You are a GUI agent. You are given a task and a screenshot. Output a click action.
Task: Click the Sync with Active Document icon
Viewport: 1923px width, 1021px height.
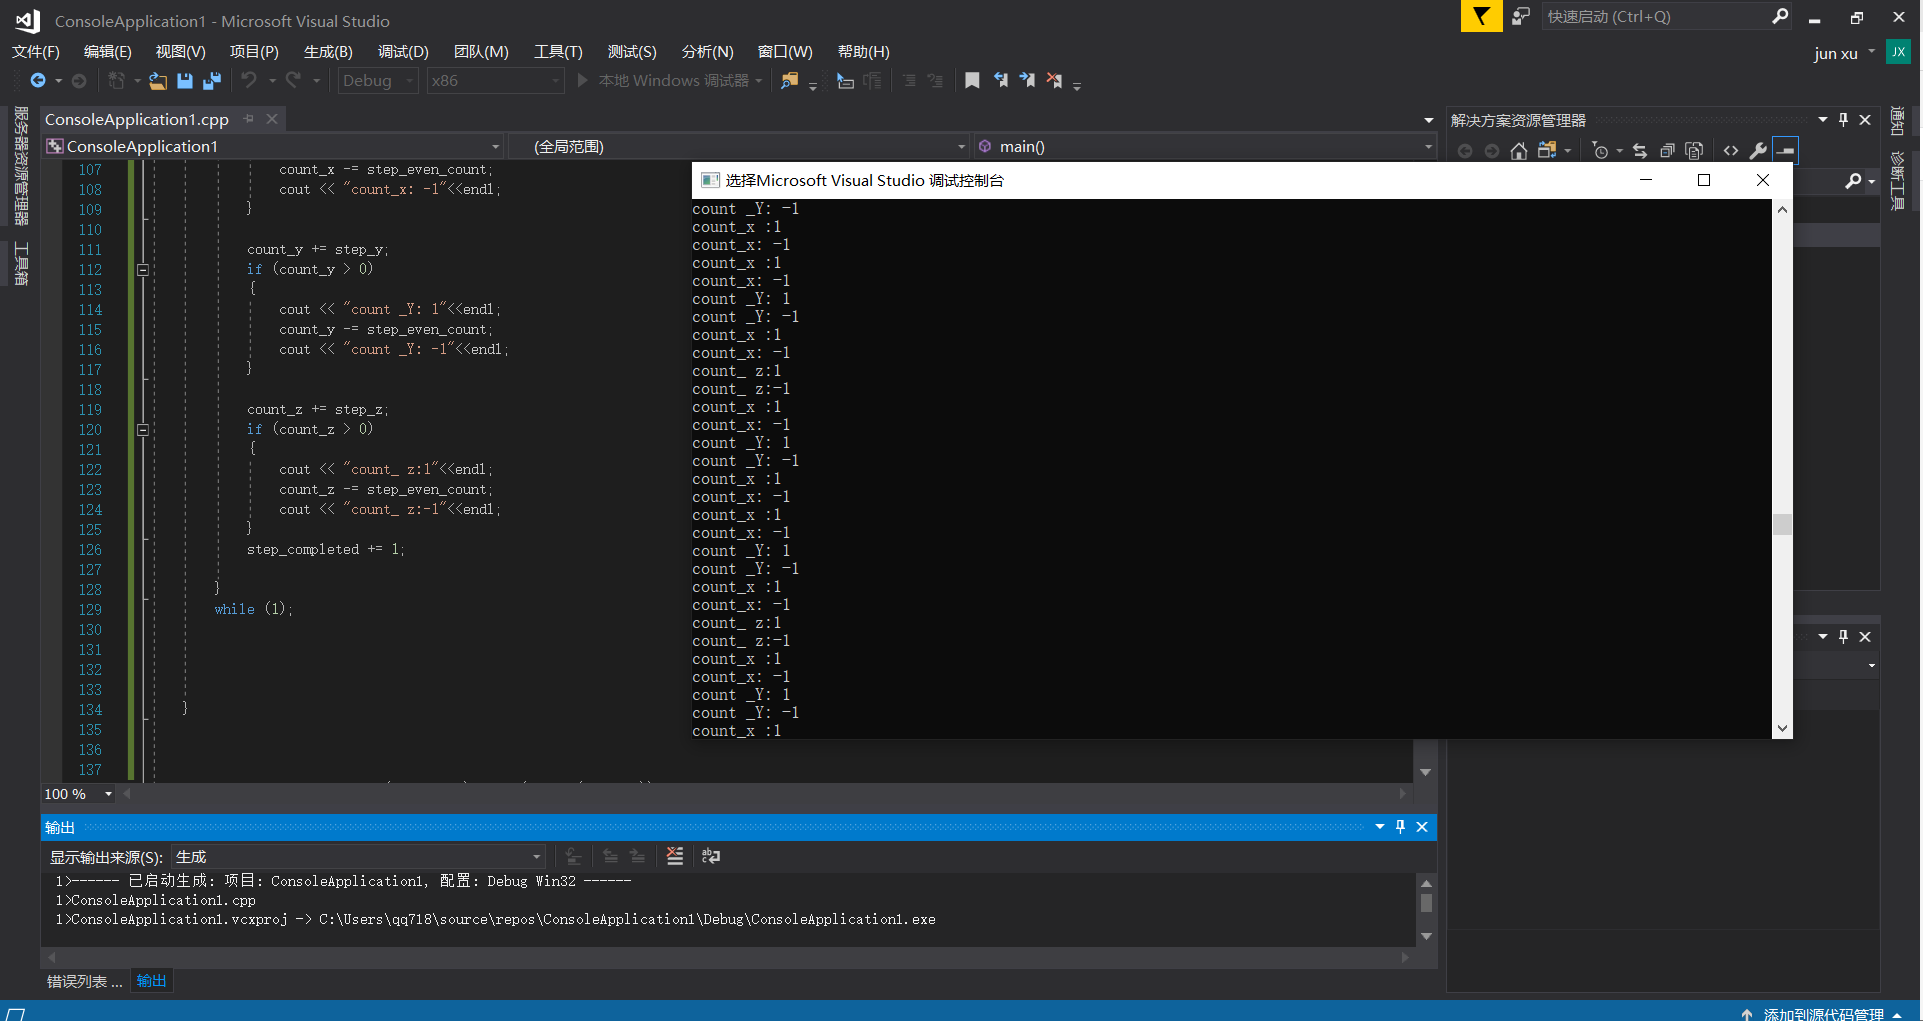1639,150
